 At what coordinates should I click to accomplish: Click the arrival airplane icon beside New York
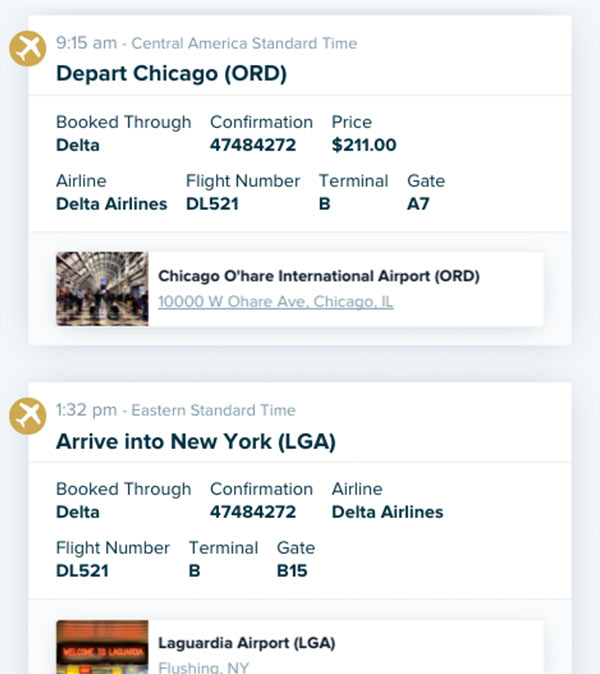click(28, 416)
